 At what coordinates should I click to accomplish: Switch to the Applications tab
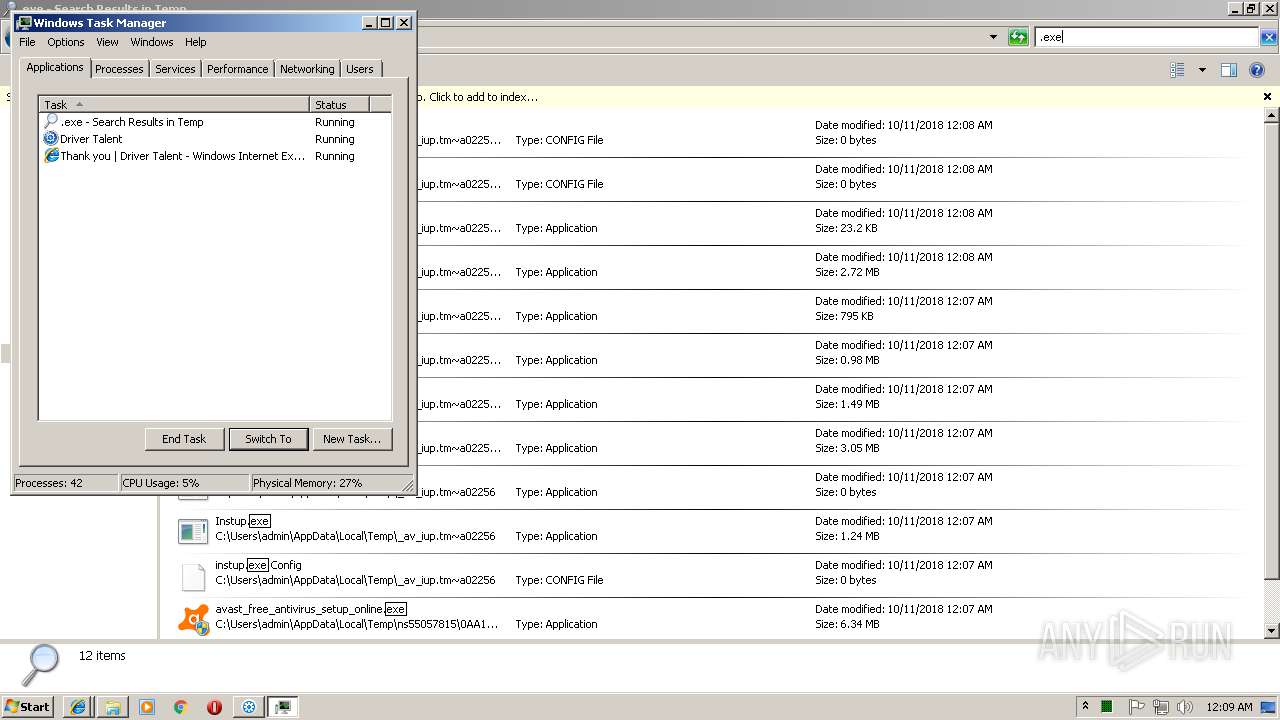coord(55,67)
